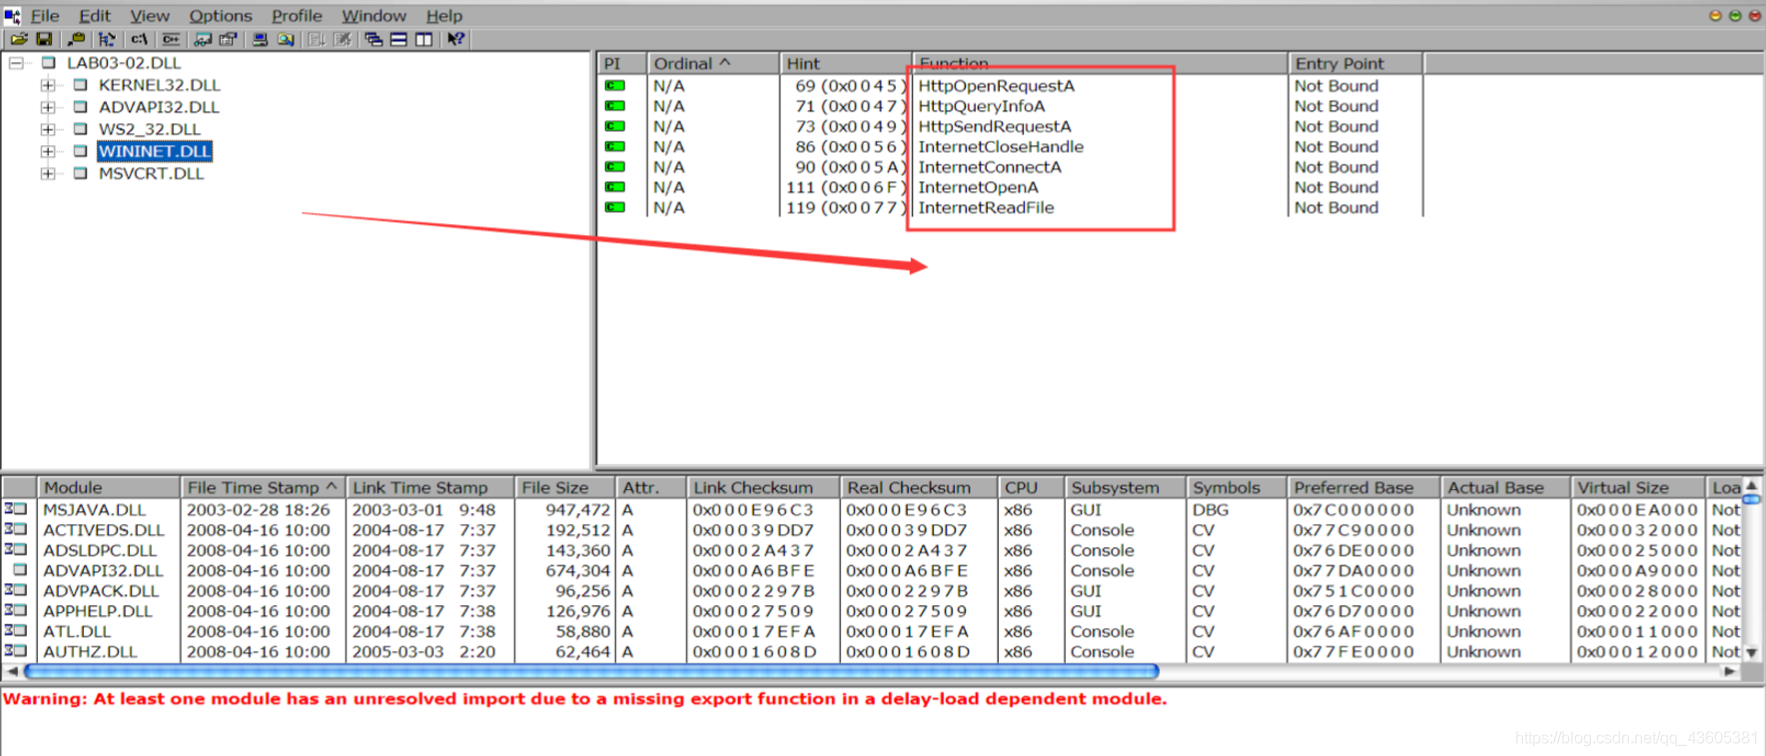Screen dimensions: 1766x756
Task: Sort modules by Link Checksum header
Action: point(763,488)
